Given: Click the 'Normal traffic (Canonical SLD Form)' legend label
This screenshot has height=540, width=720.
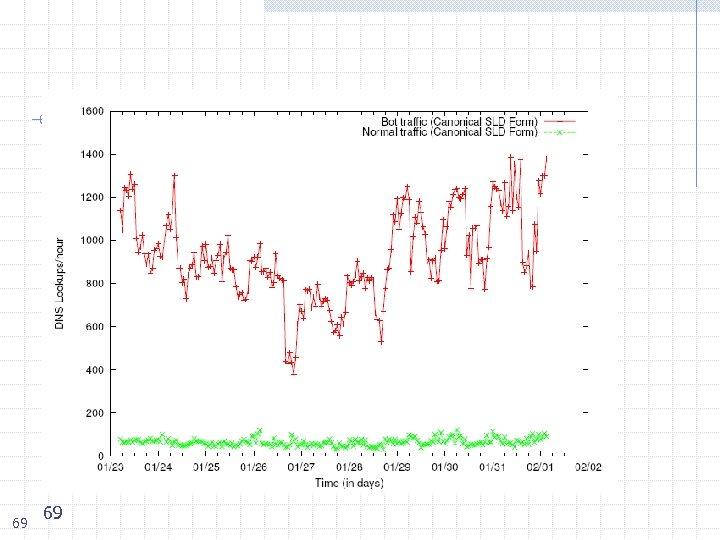Looking at the screenshot, I should click(x=450, y=132).
